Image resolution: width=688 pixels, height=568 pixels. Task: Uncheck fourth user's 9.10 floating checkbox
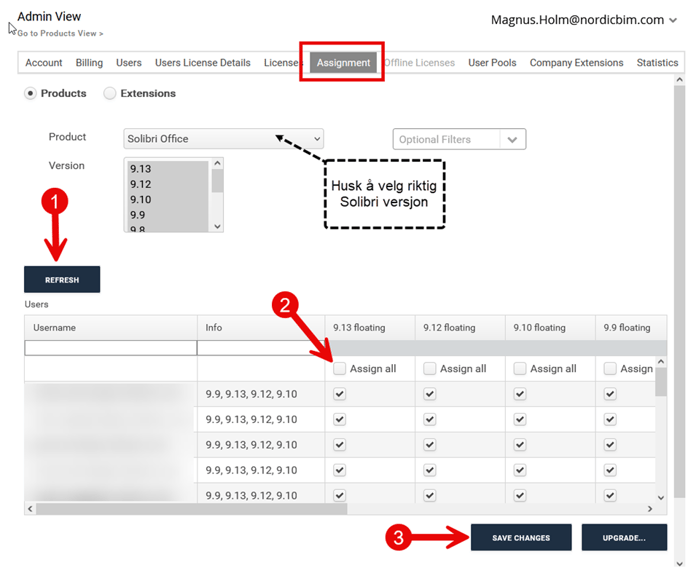pos(520,470)
